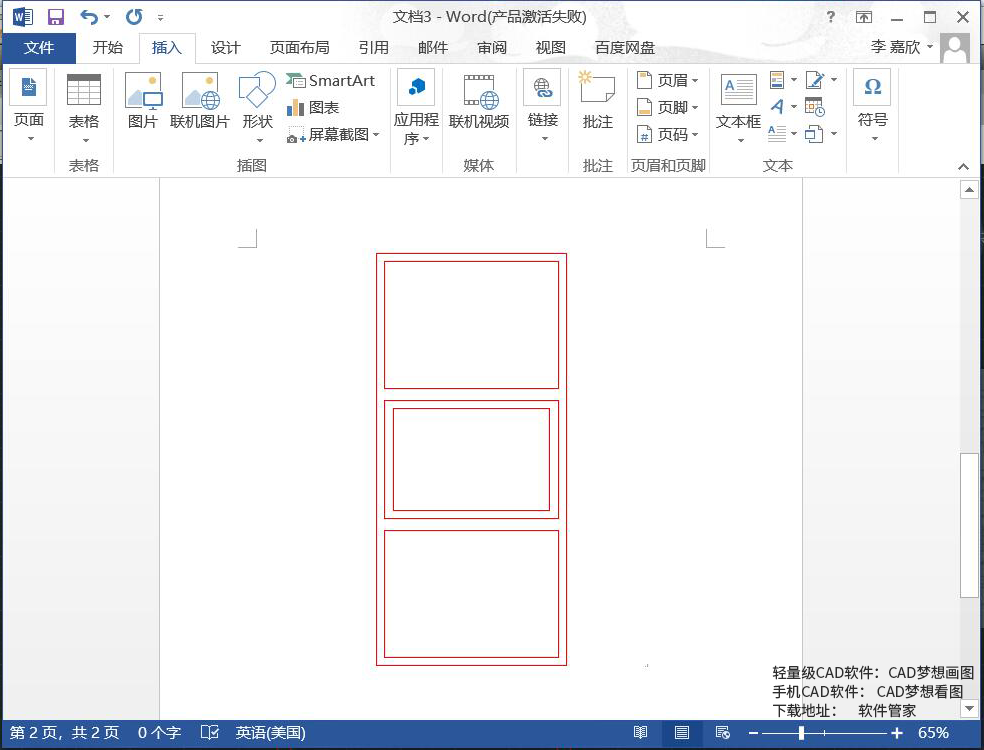This screenshot has width=984, height=750.
Task: Insert a text box with 文本框
Action: [739, 108]
